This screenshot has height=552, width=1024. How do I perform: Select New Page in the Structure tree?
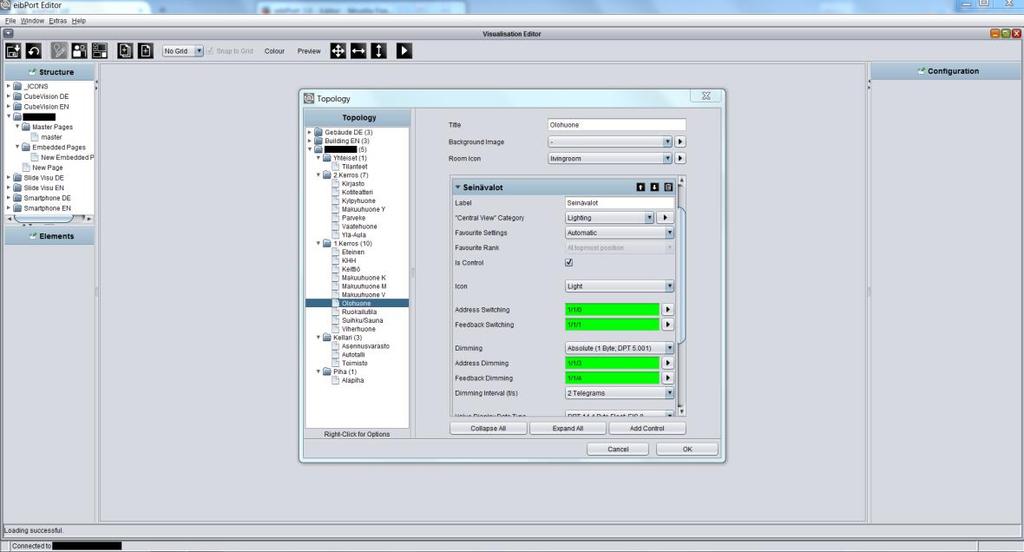click(x=48, y=168)
